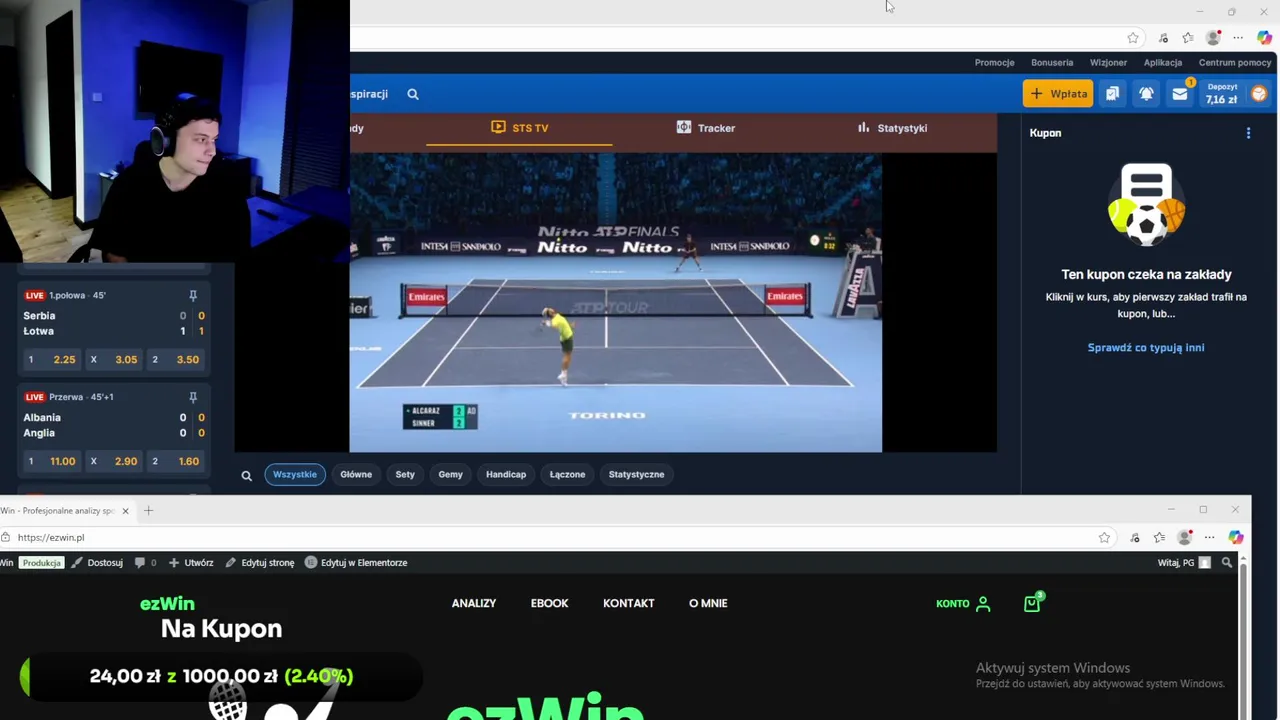Open top browser media control icon
Viewport: 1280px width, 720px height.
point(1163,38)
